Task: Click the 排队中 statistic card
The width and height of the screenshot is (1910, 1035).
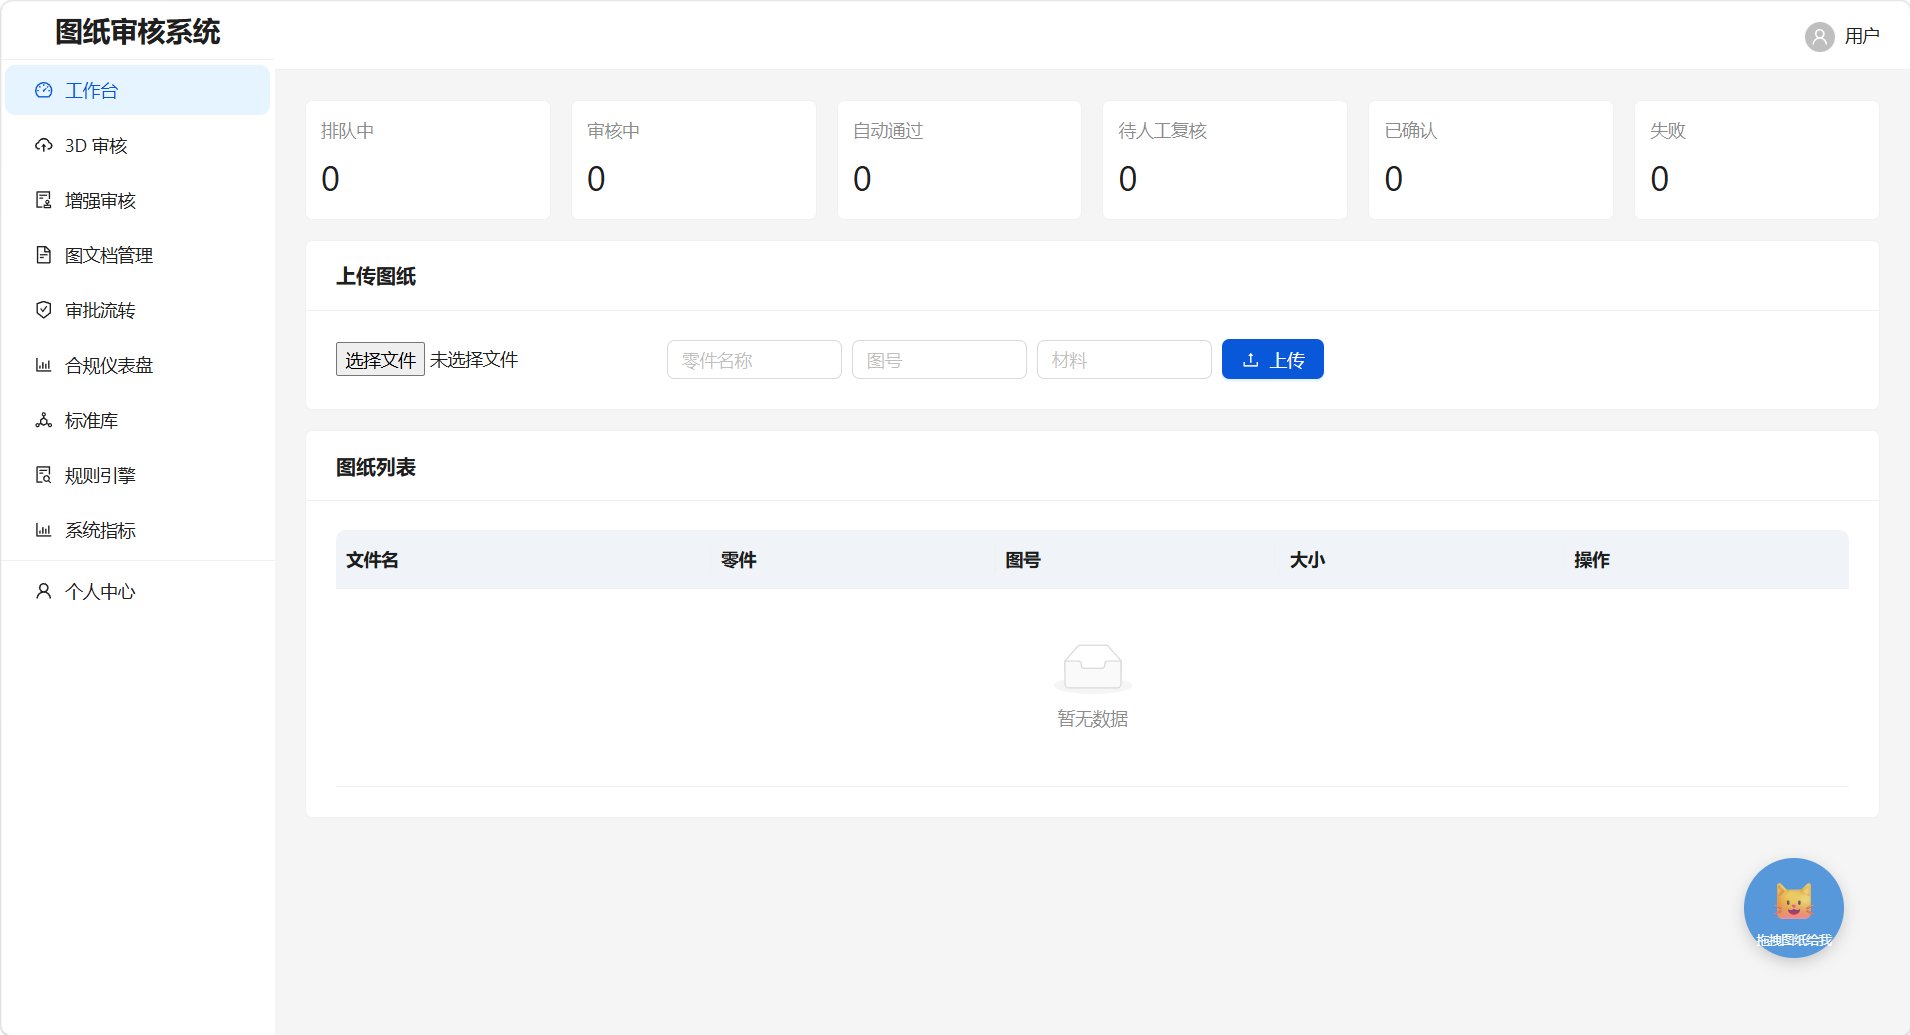Action: (x=428, y=160)
